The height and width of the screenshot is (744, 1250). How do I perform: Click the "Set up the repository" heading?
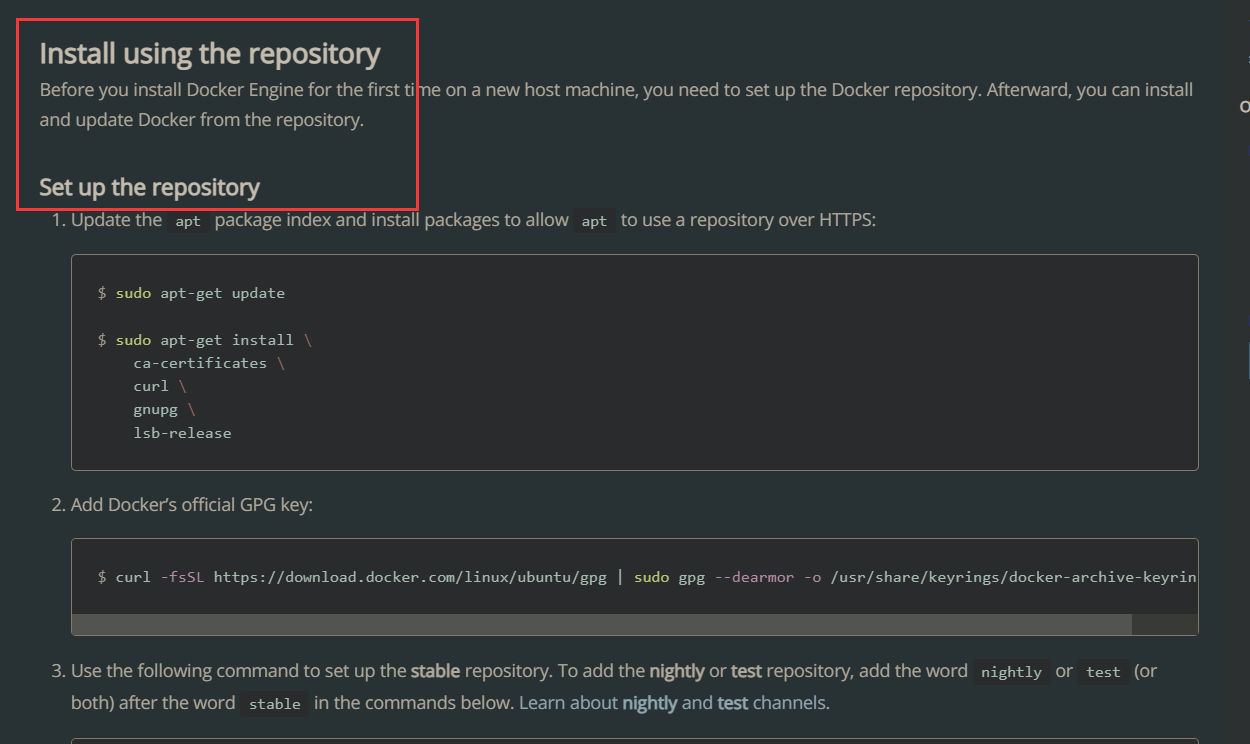(149, 187)
